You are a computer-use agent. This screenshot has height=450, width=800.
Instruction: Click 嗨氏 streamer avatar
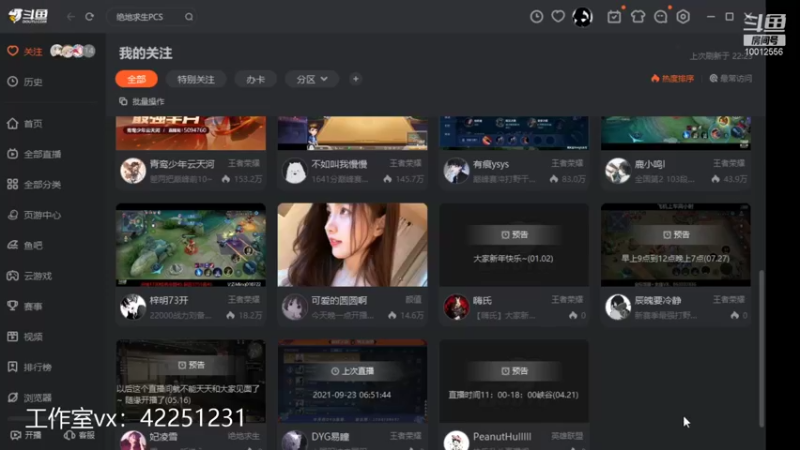(456, 307)
